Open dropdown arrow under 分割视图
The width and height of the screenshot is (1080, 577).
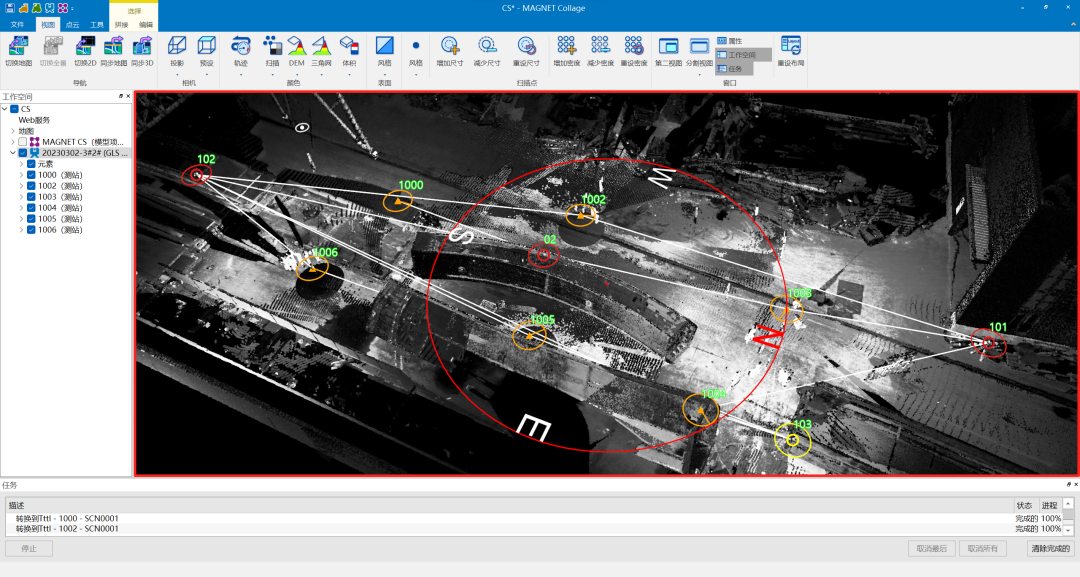point(699,74)
